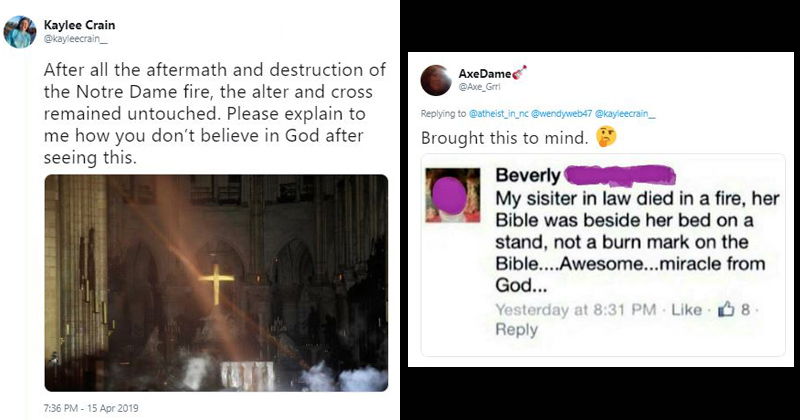Open the 7:36 PM - 15 Apr 2019 timestamp
This screenshot has height=420, width=800.
click(x=91, y=408)
